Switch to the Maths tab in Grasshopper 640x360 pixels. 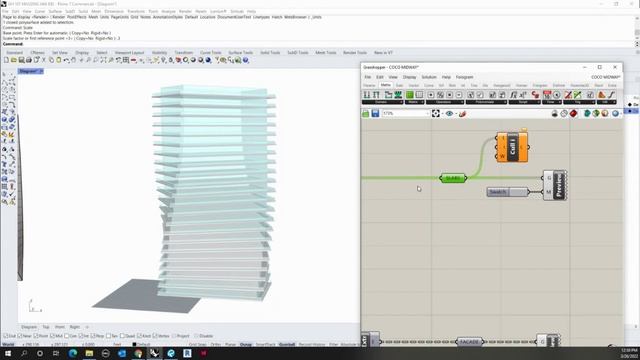point(386,85)
